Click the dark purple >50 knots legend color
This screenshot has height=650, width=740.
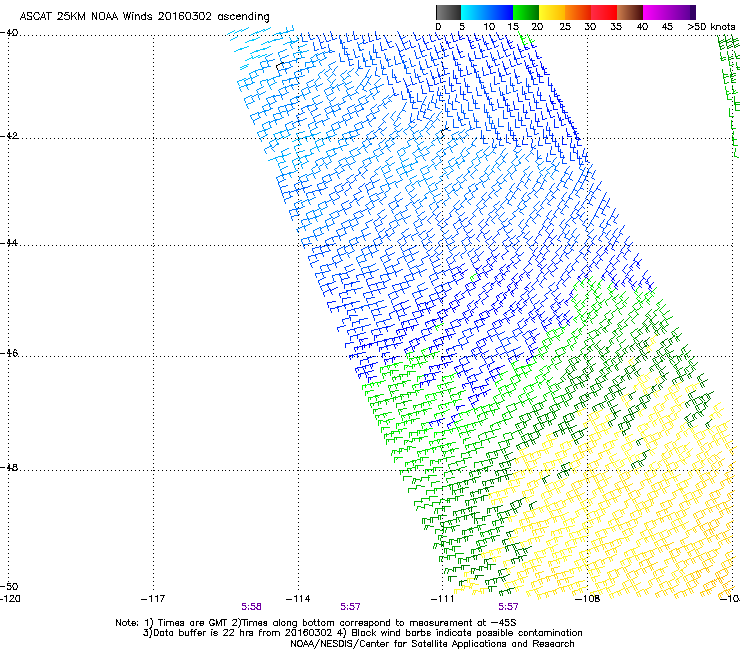tap(693, 12)
